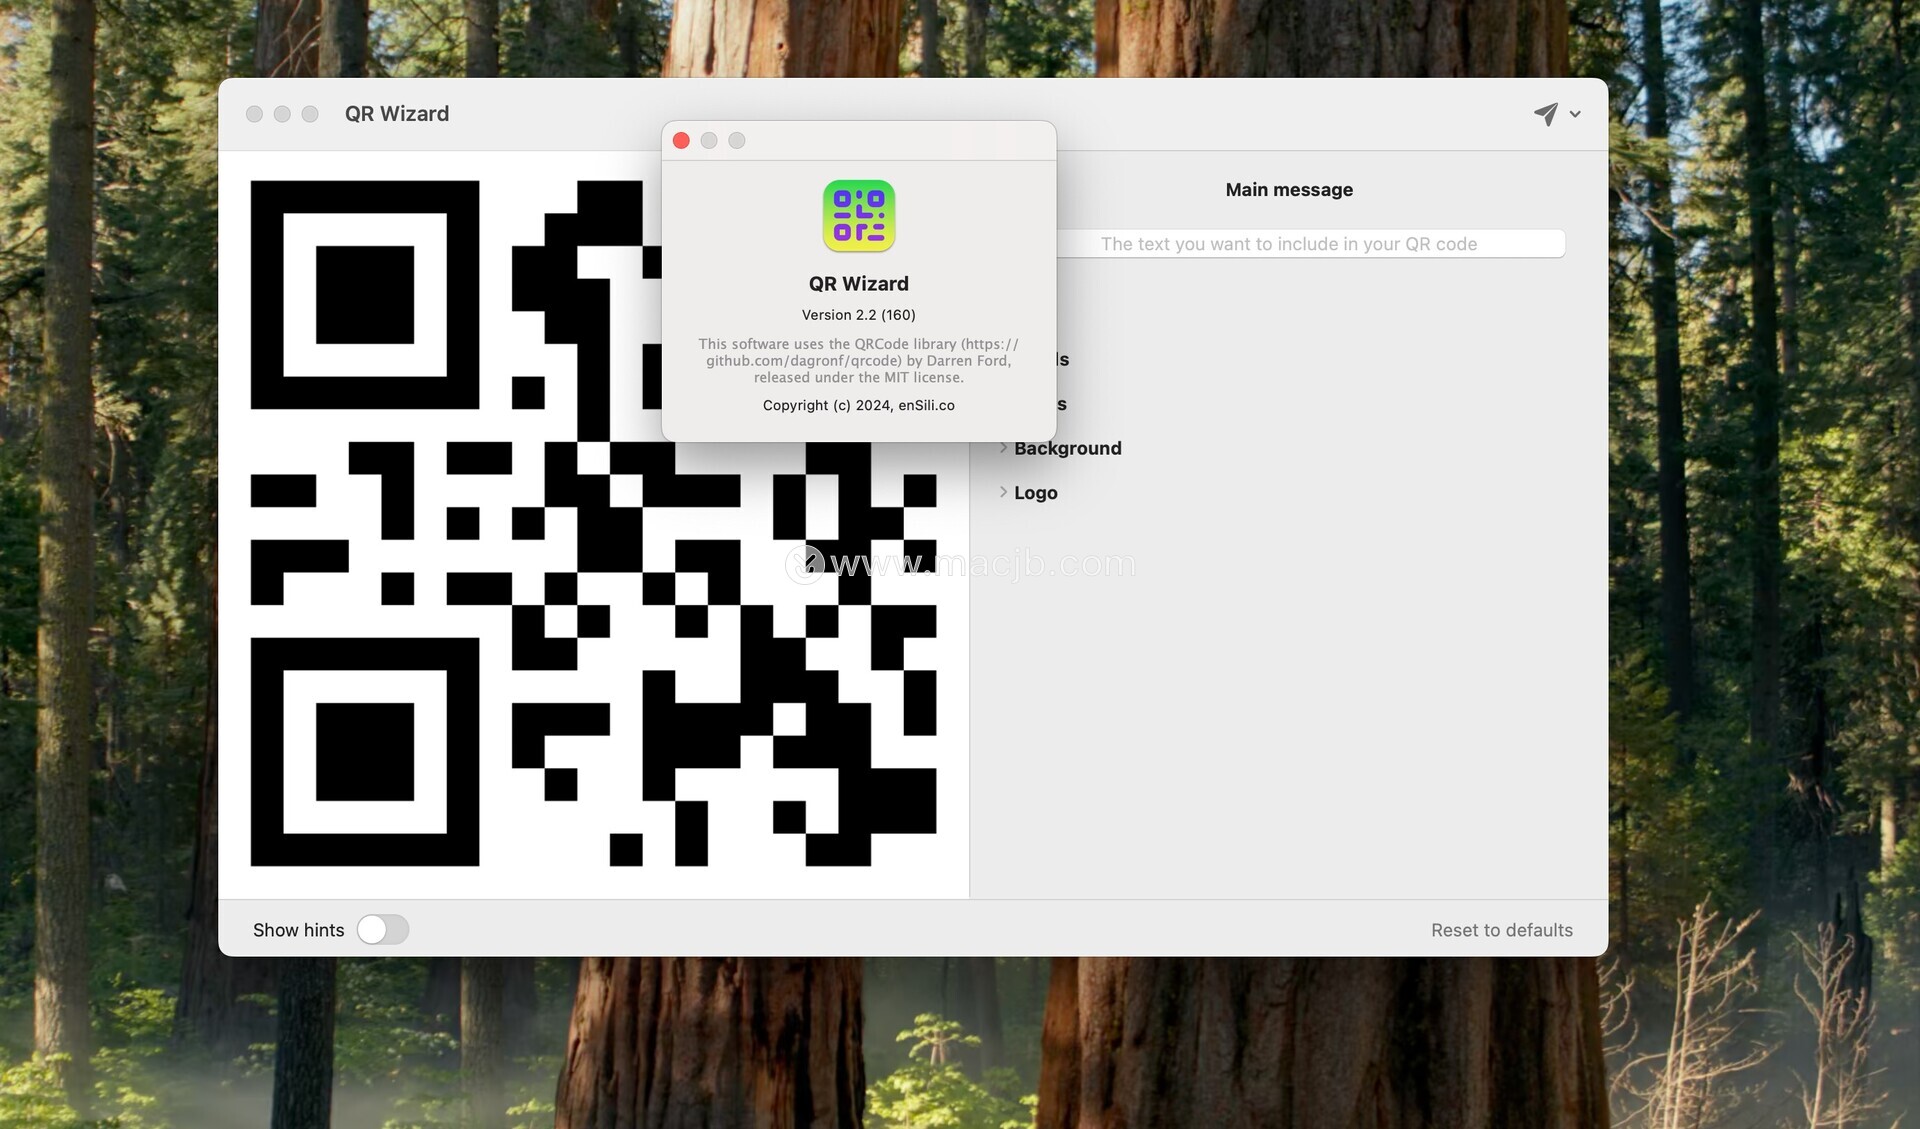The image size is (1920, 1129).
Task: Click the QR Wizard name in About dialog
Action: click(859, 284)
